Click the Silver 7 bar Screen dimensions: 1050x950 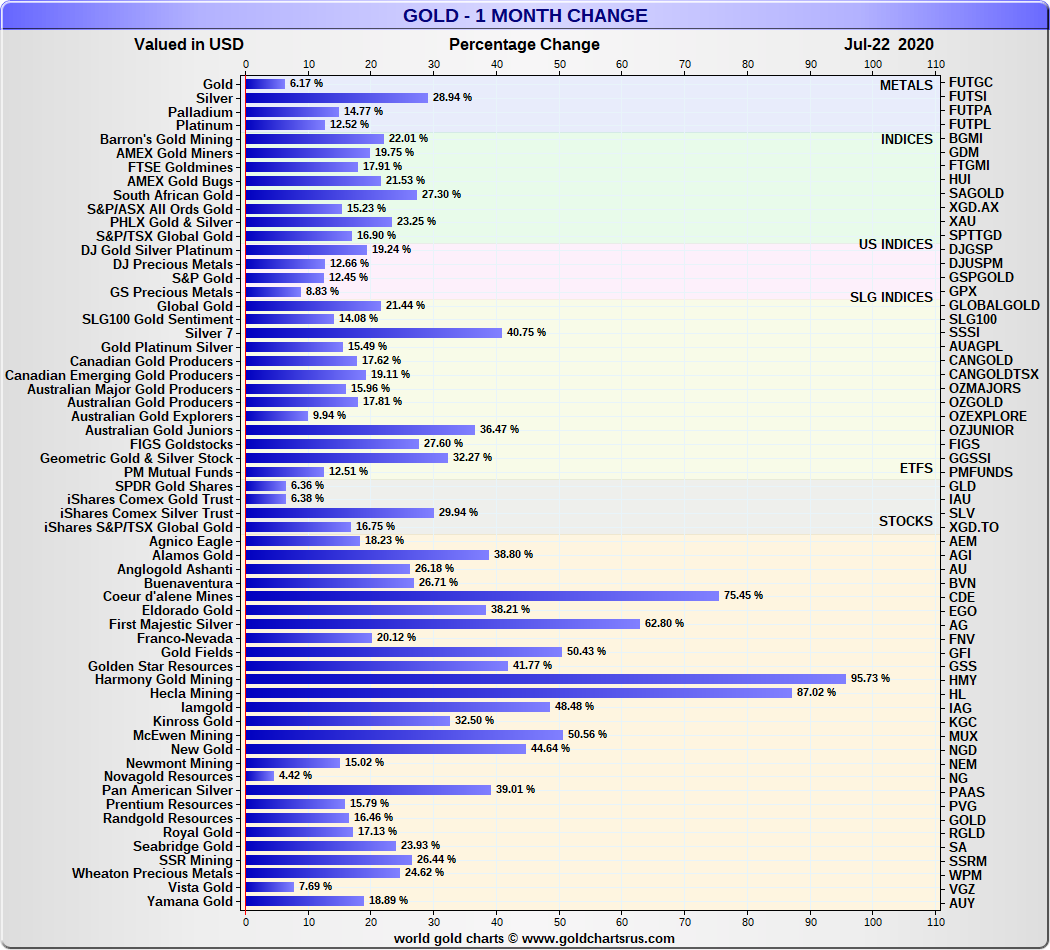pyautogui.click(x=374, y=333)
